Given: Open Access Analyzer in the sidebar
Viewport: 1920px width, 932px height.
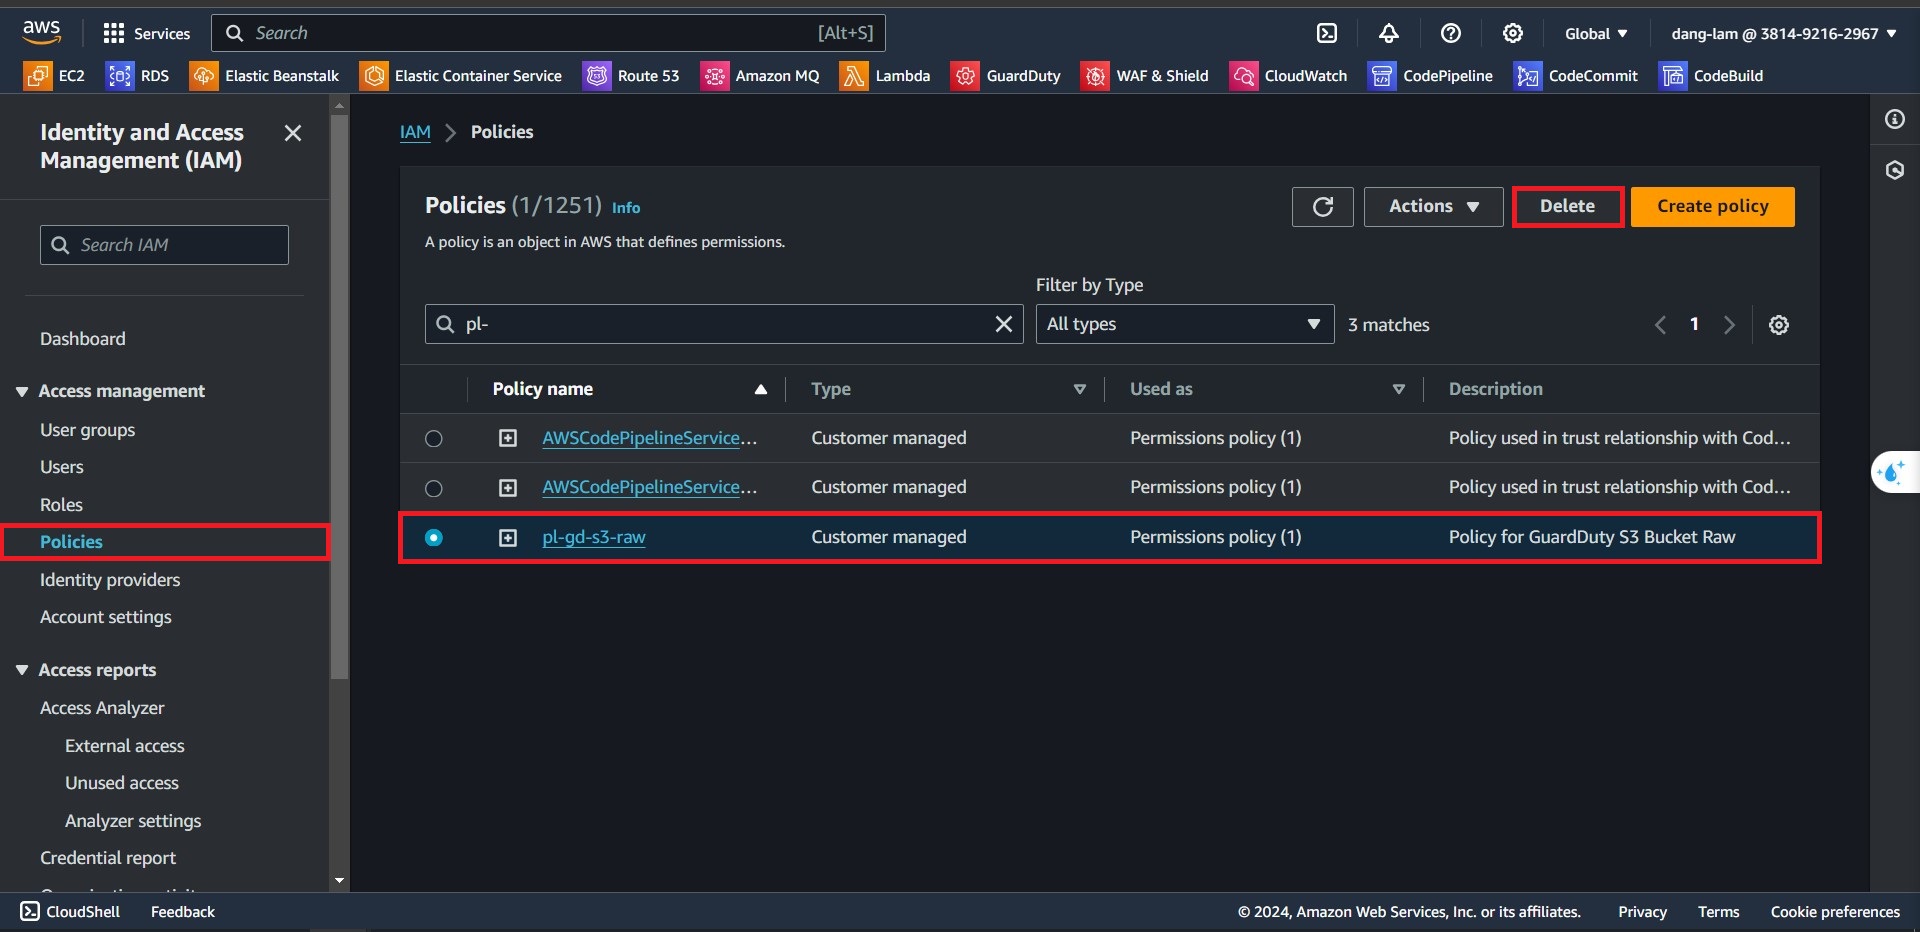Looking at the screenshot, I should click(102, 708).
